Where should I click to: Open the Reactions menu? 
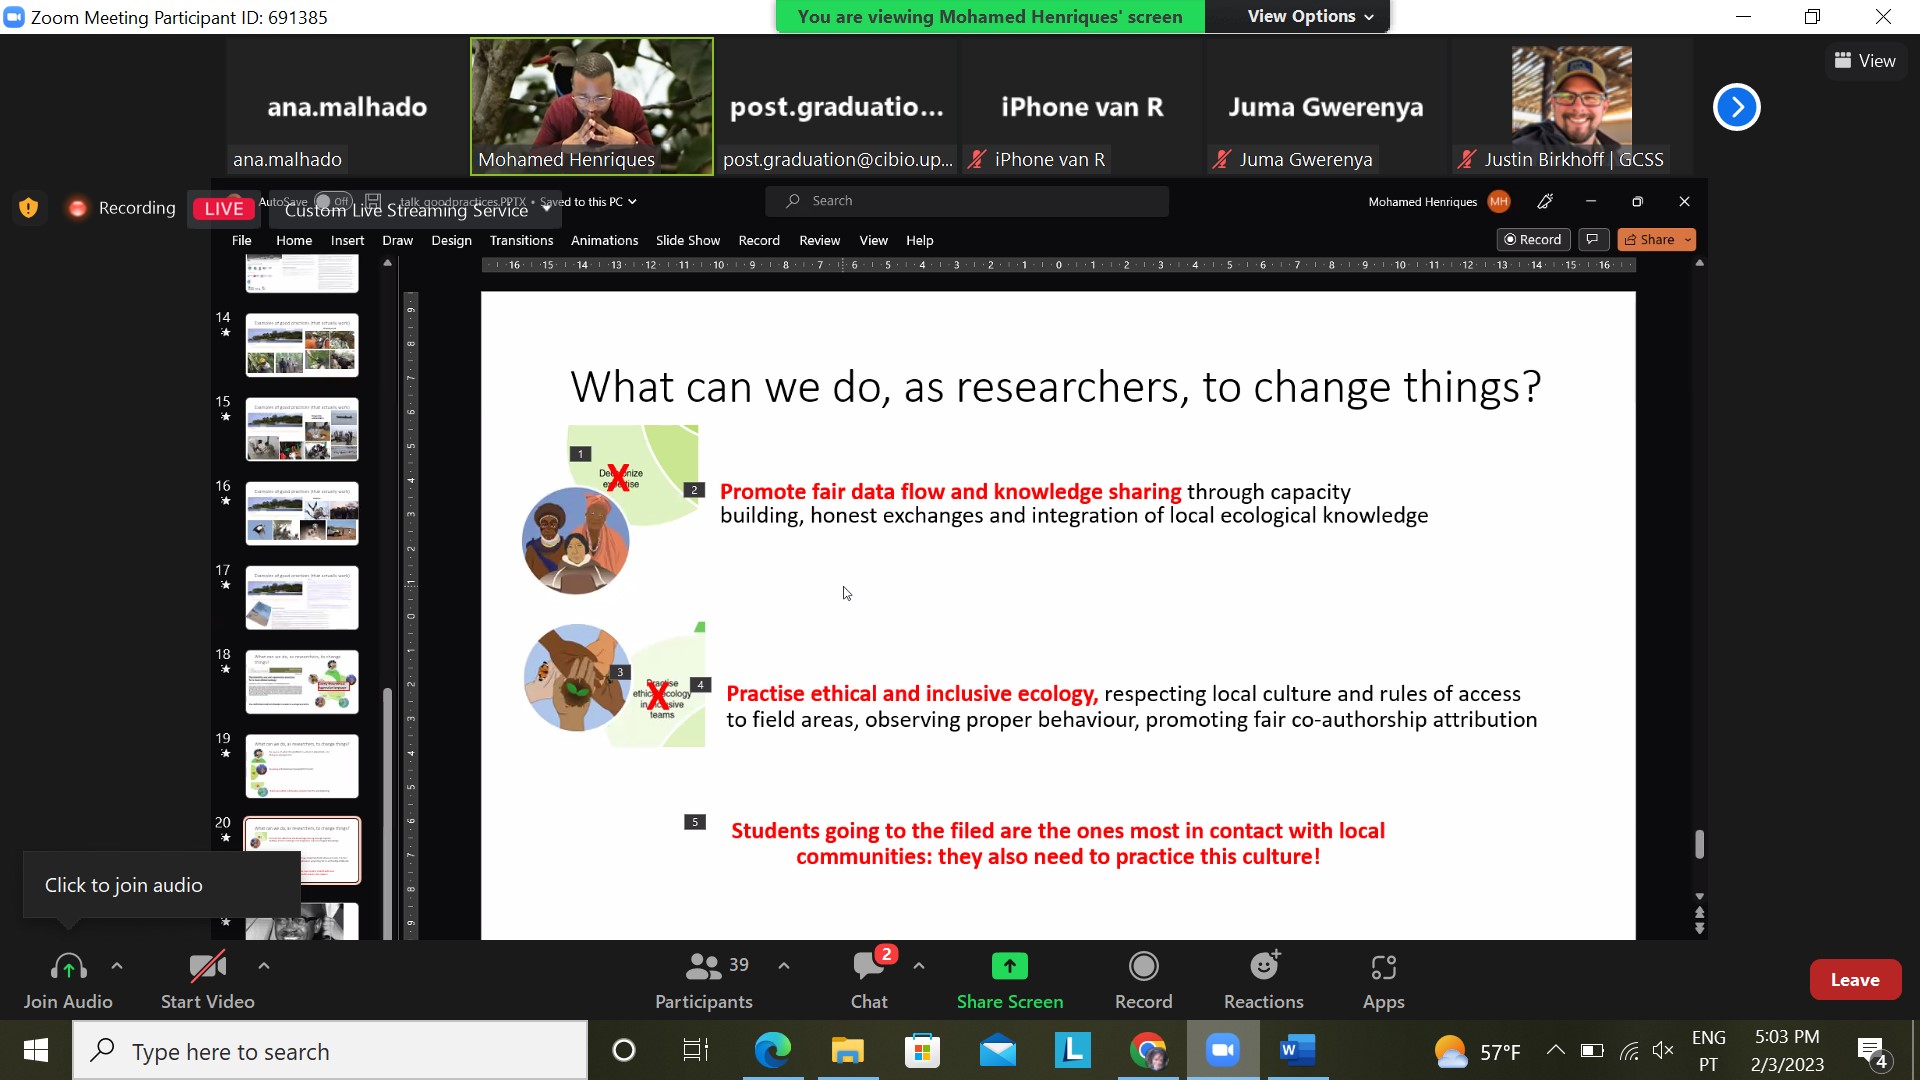[x=1264, y=980]
